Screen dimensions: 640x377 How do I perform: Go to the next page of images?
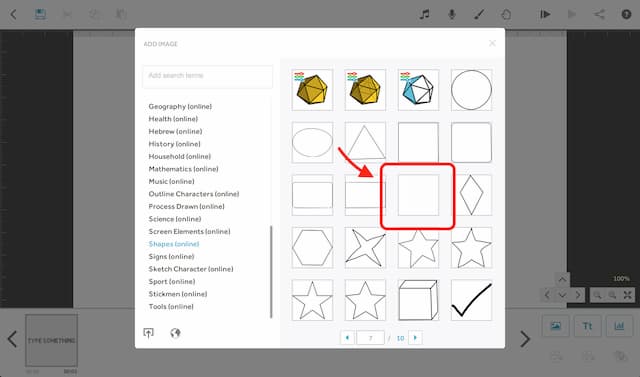coord(415,337)
